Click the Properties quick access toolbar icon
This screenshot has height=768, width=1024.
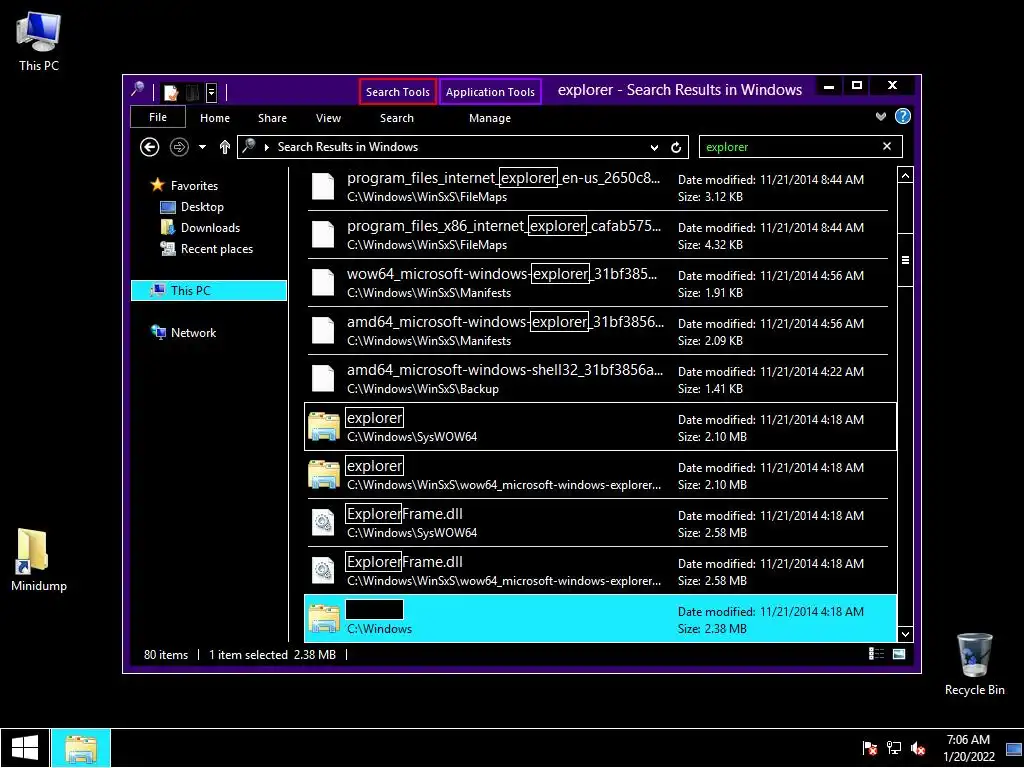click(x=172, y=93)
